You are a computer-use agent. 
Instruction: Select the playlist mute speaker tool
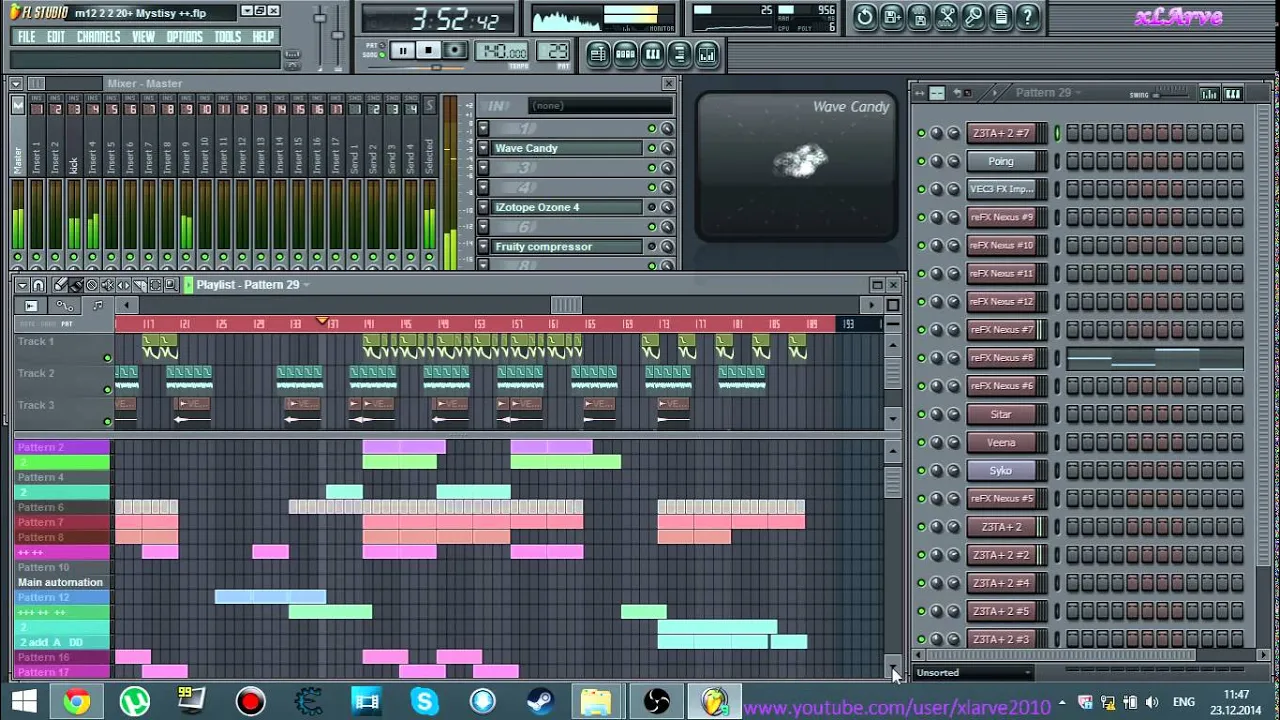coord(108,285)
